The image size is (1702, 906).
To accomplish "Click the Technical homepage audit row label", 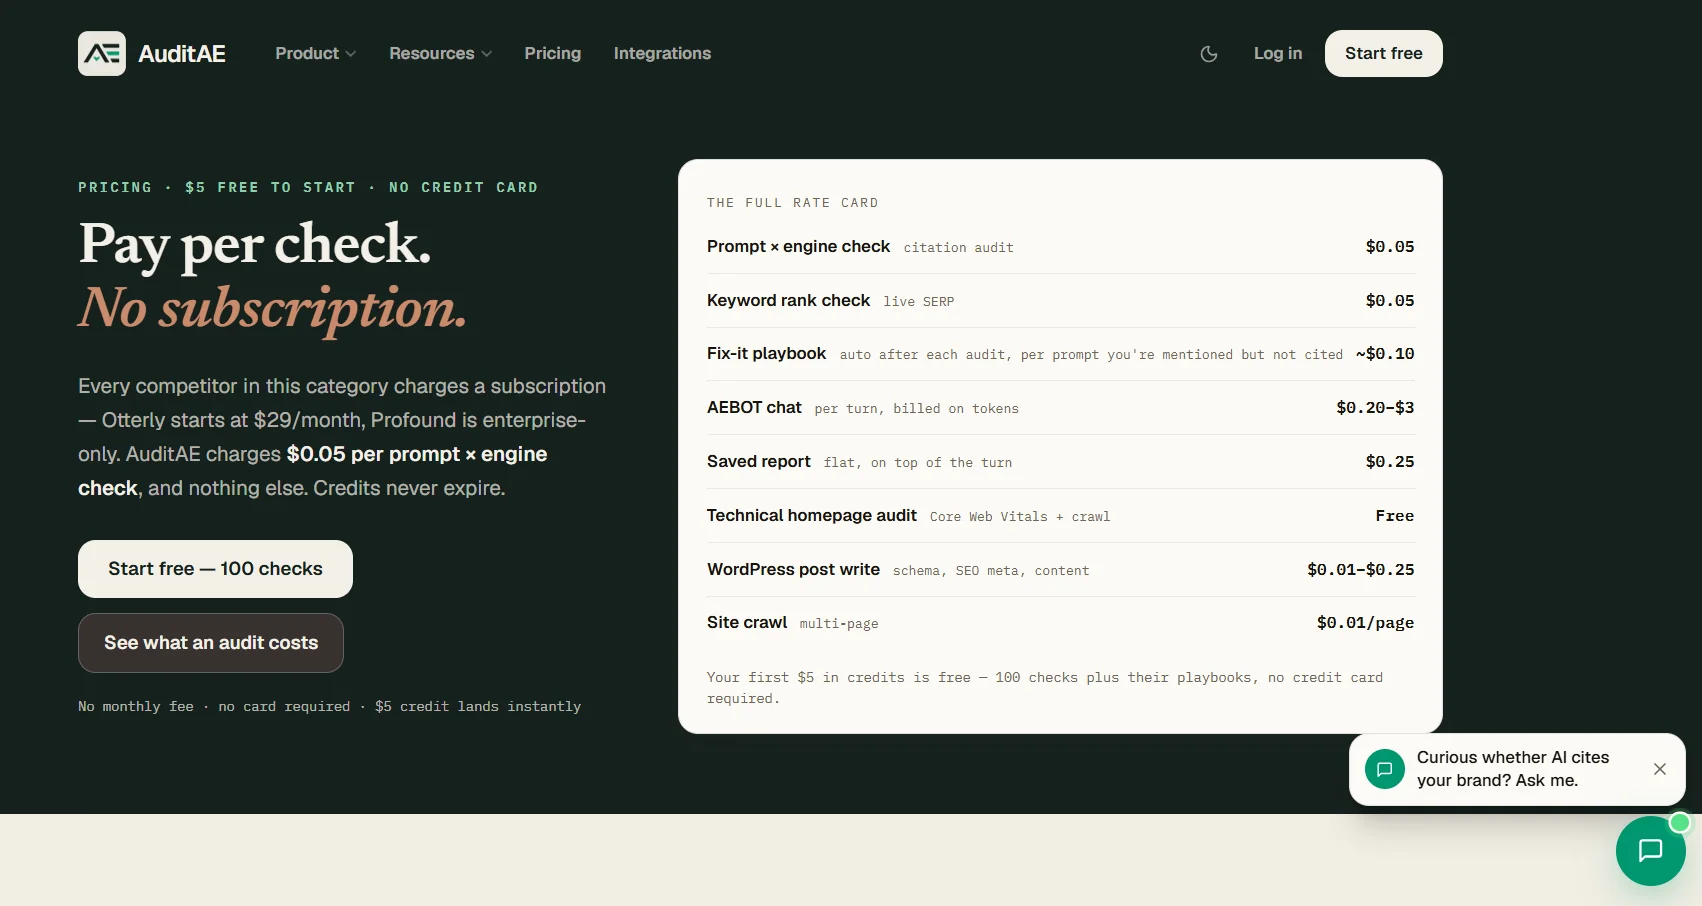I will [812, 516].
